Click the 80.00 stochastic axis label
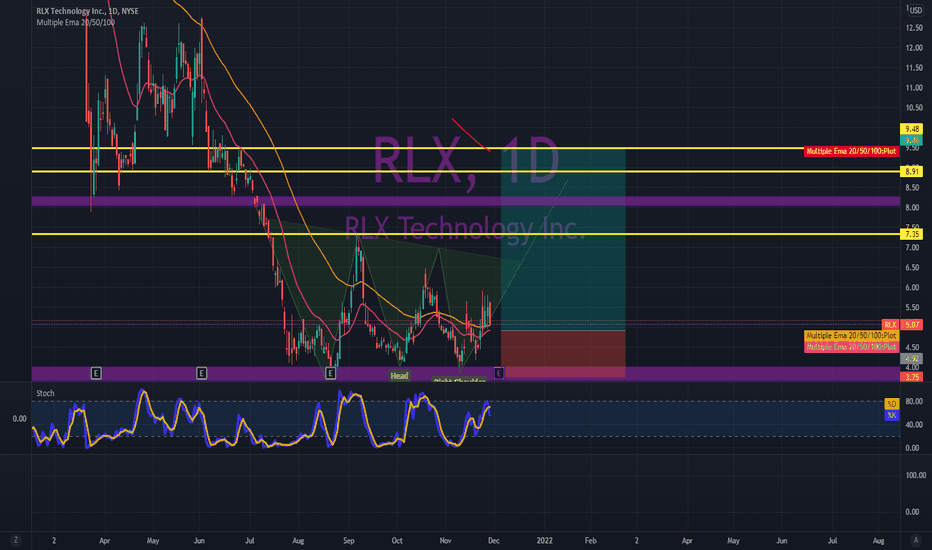The image size is (932, 550). pos(914,401)
